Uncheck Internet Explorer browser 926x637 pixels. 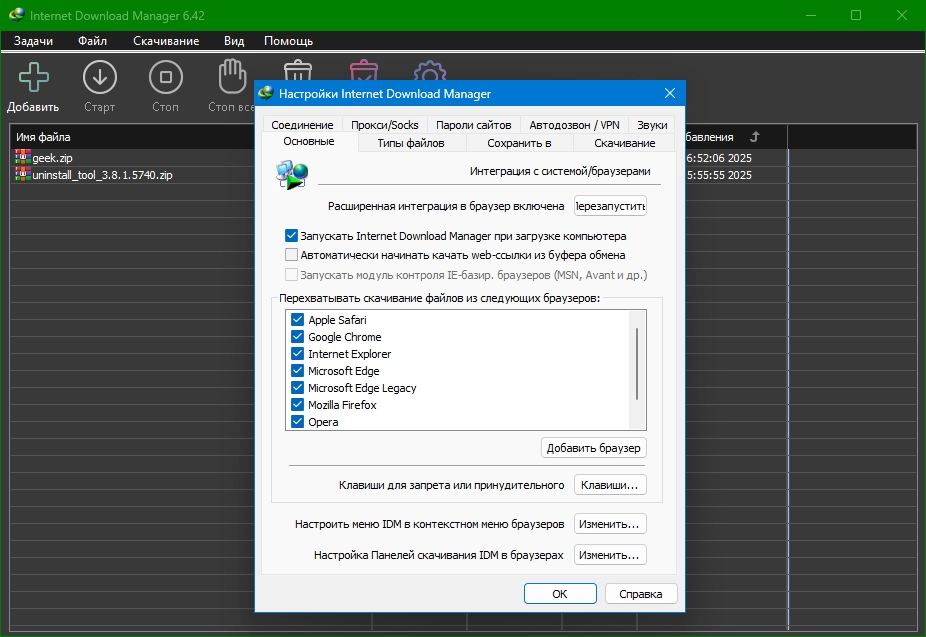click(298, 354)
